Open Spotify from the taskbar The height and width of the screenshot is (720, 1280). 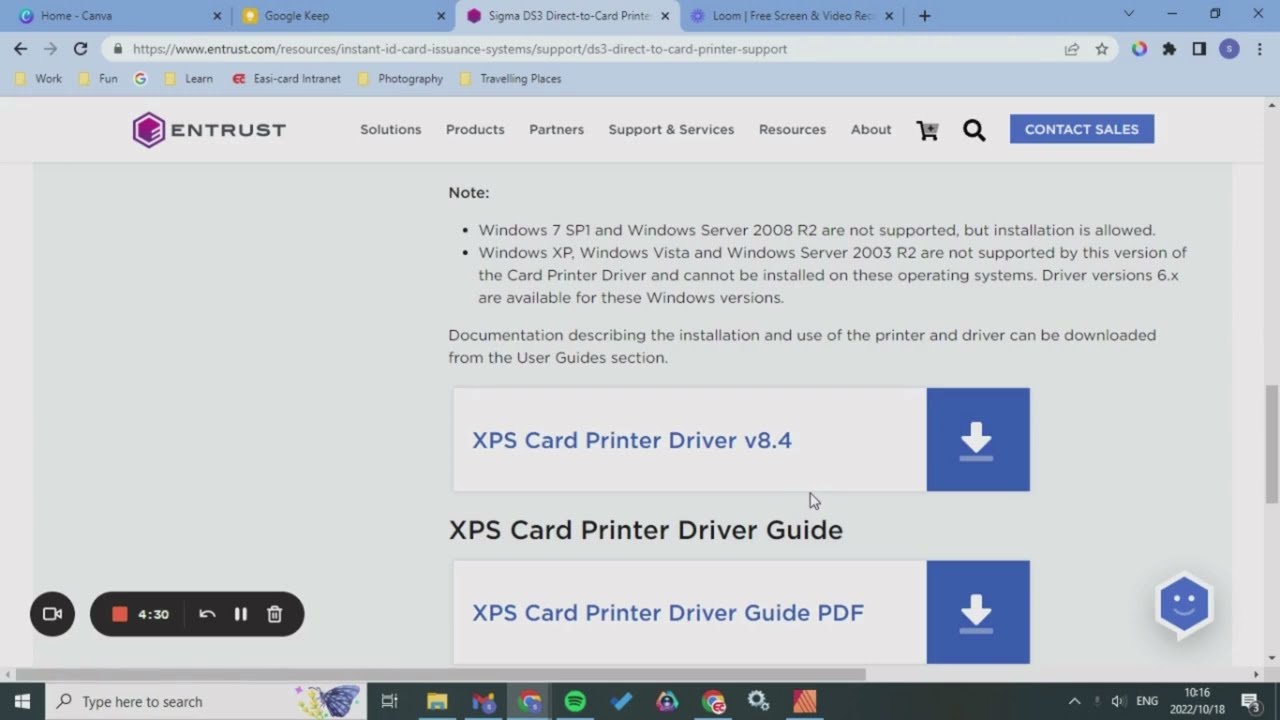pos(575,701)
